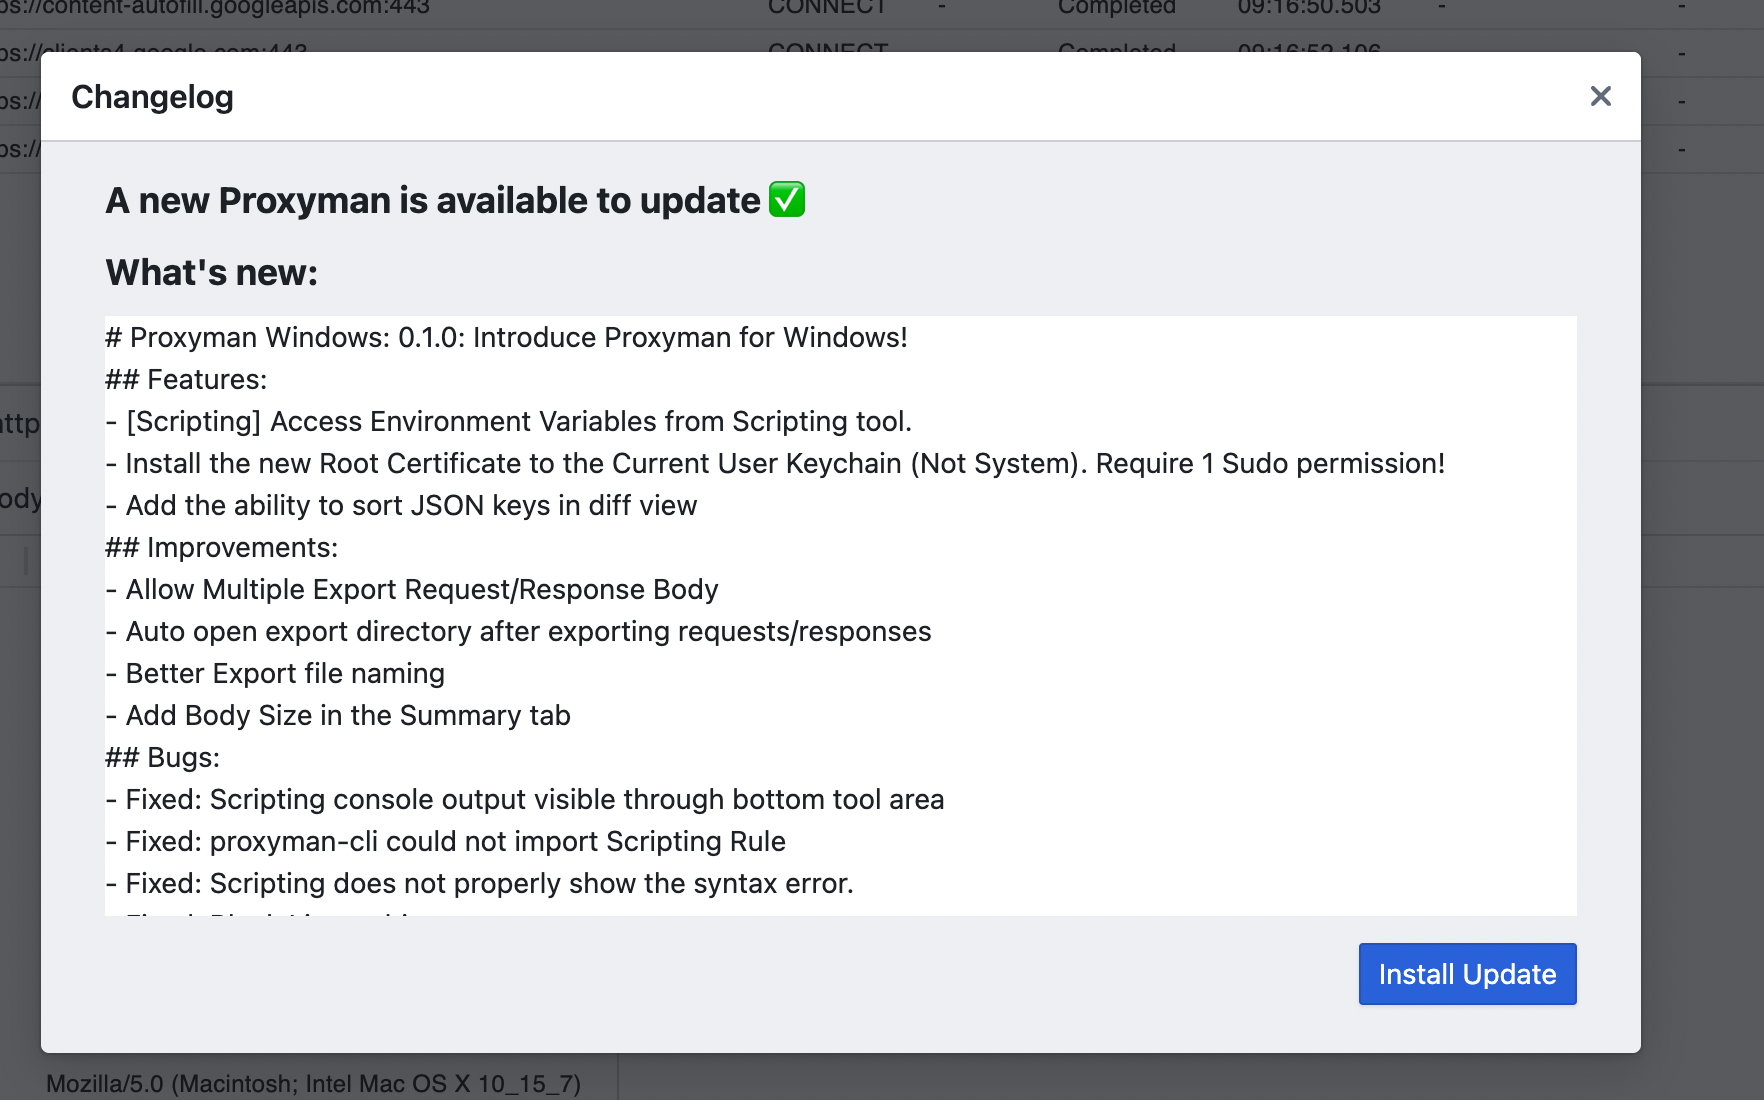
Task: Click the Mozilla/5.0 user agent text in background
Action: pos(313,1083)
